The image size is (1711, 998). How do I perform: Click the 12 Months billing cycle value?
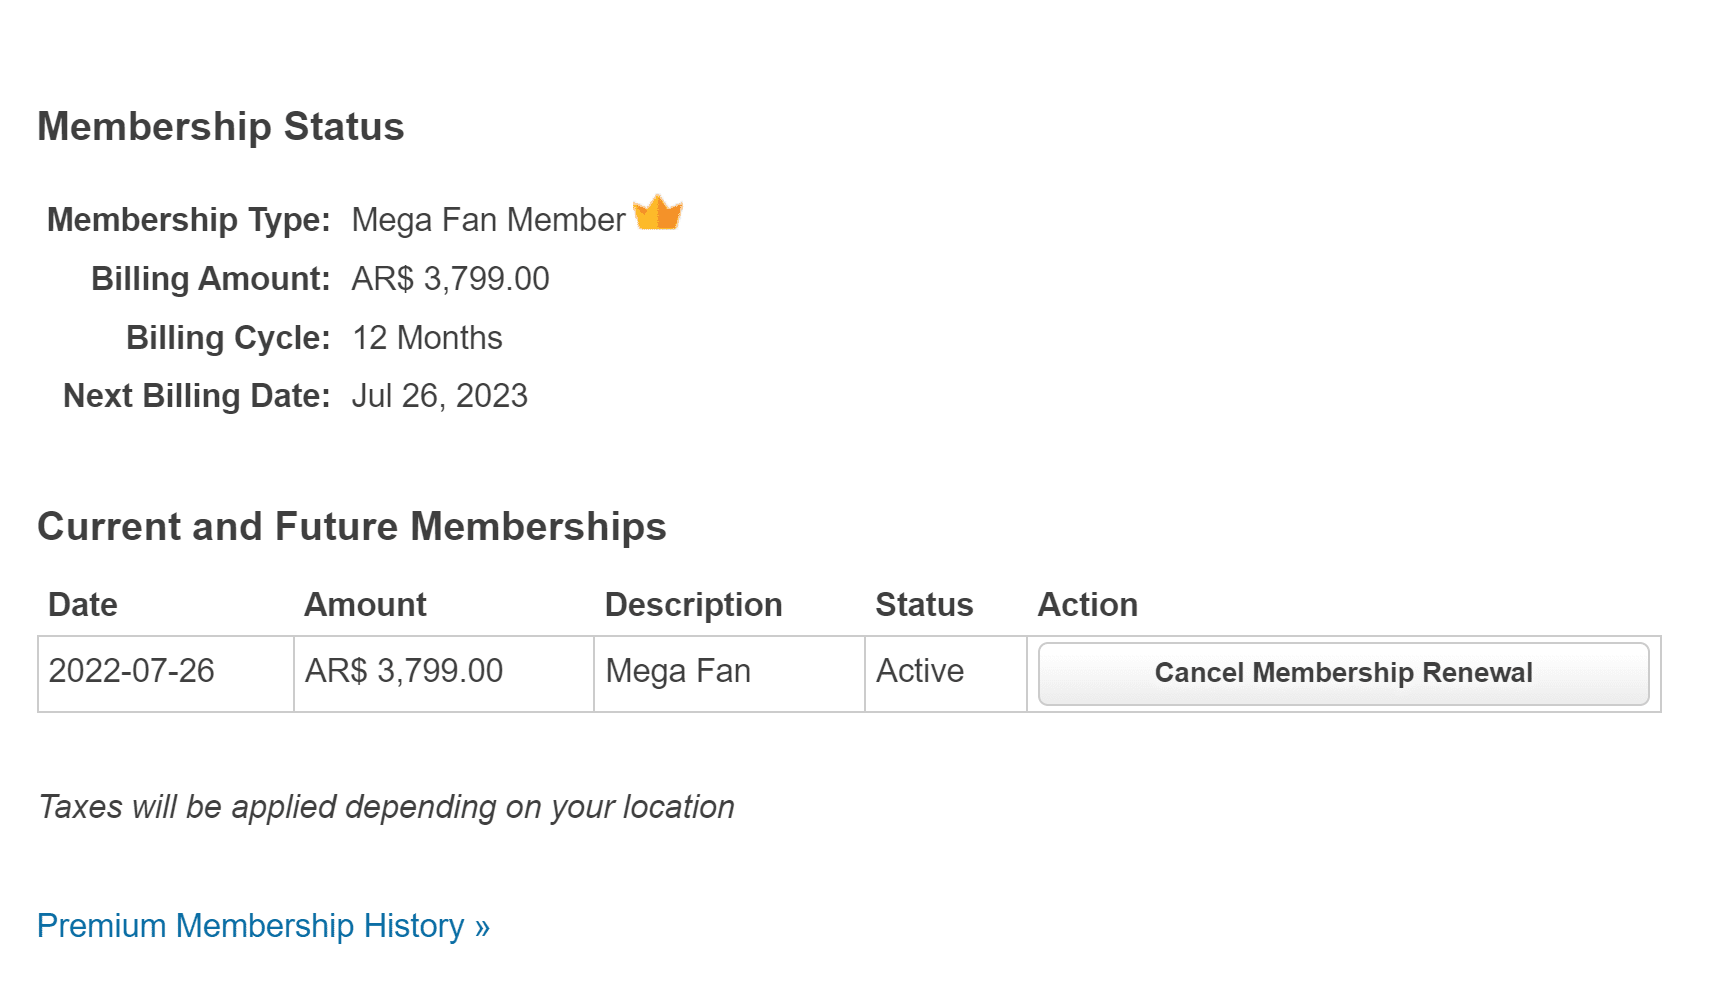pos(427,338)
